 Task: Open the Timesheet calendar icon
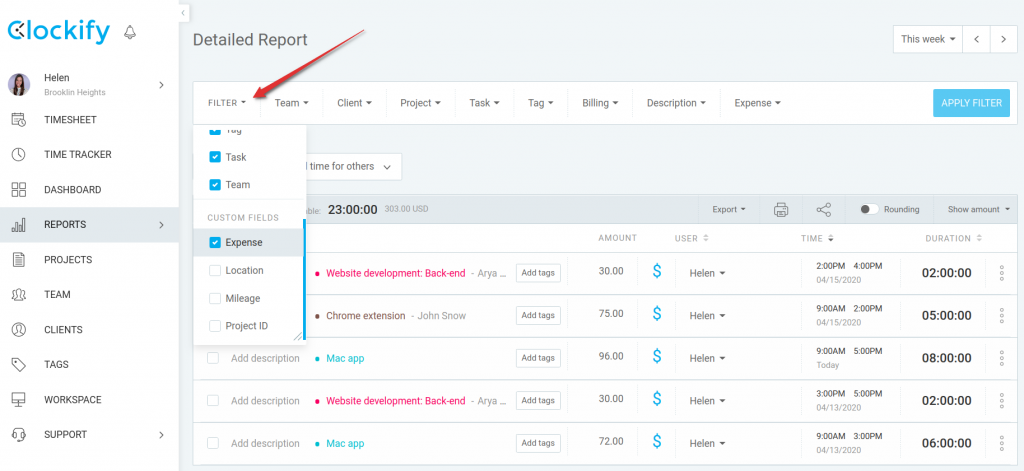click(19, 120)
